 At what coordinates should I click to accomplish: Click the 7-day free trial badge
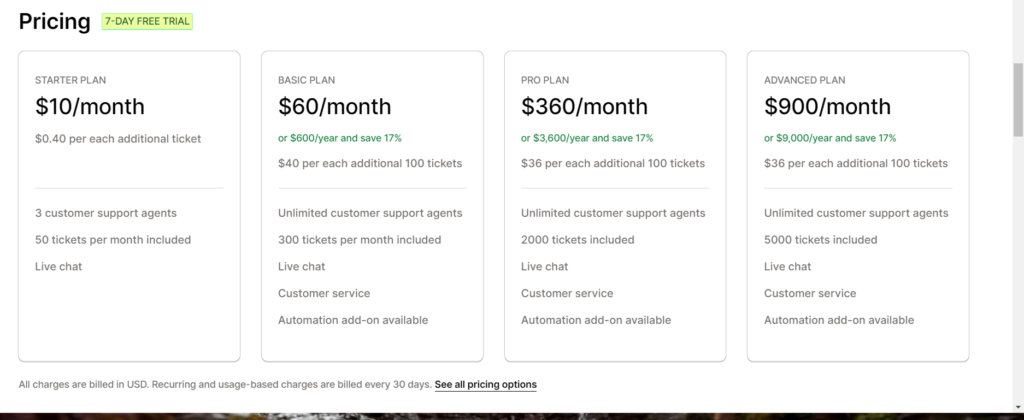point(147,22)
